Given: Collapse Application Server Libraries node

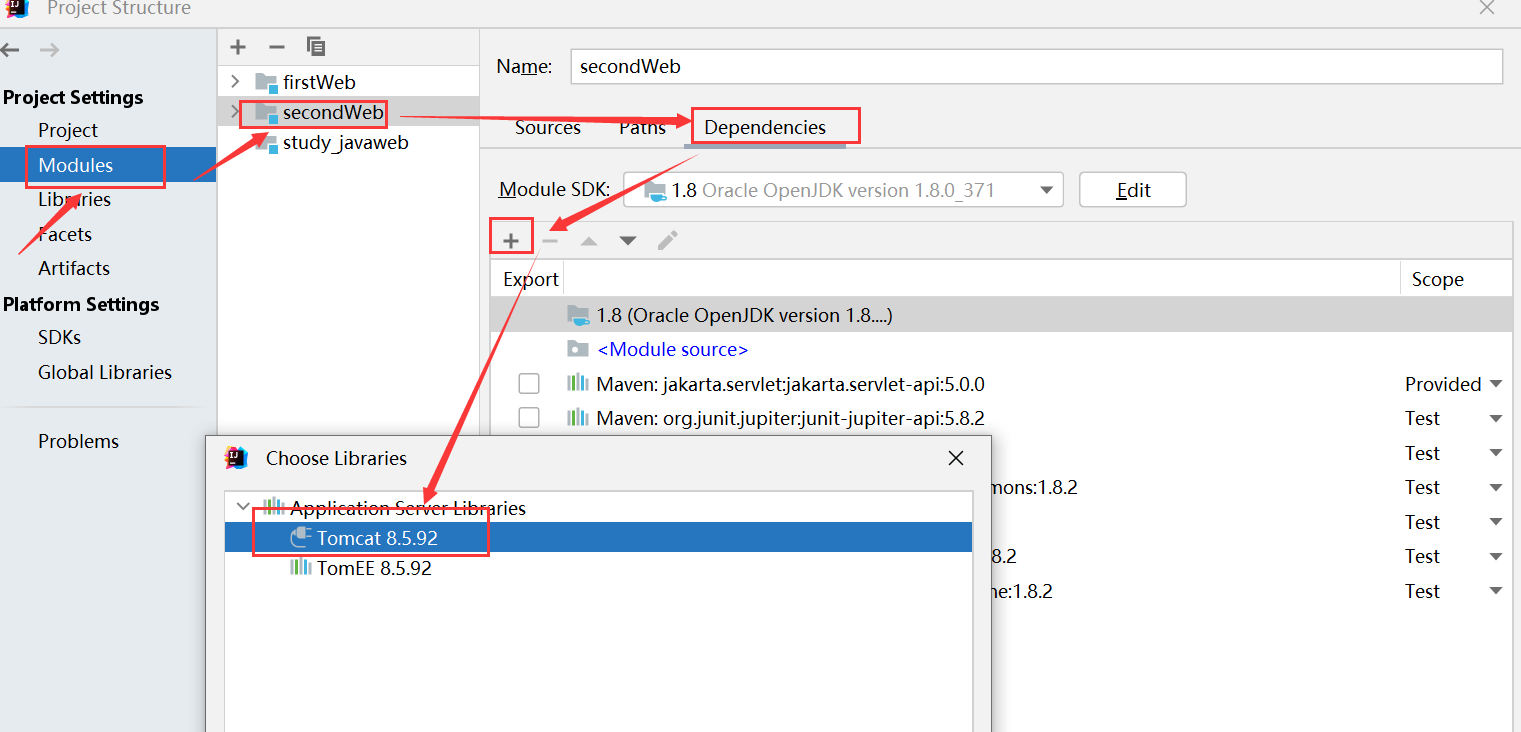Looking at the screenshot, I should (x=243, y=507).
